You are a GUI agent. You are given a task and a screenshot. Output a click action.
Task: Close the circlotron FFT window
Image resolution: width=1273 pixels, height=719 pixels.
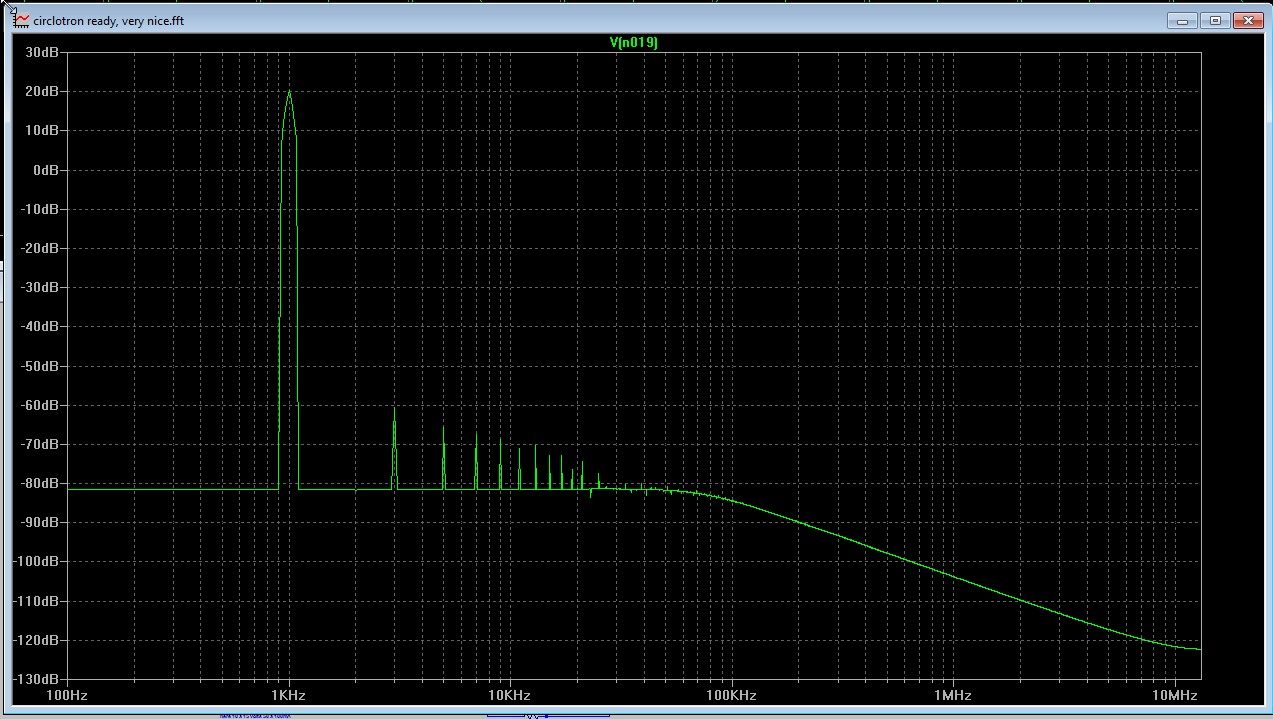coord(1247,20)
